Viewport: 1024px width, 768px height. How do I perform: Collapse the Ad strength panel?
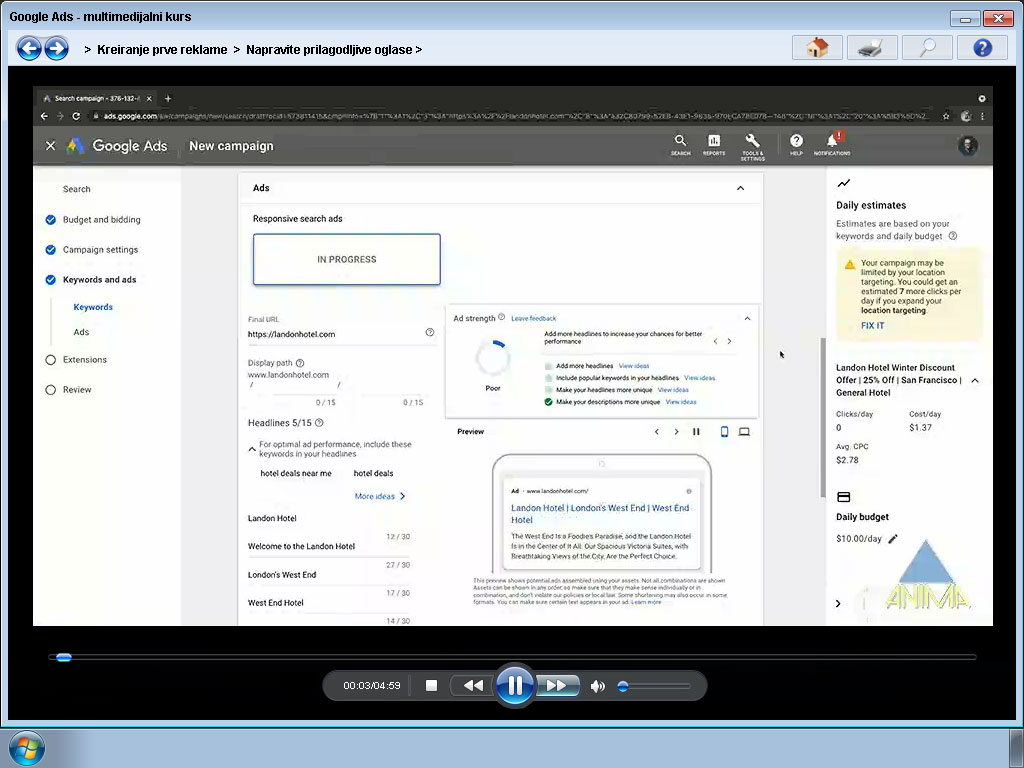click(747, 318)
